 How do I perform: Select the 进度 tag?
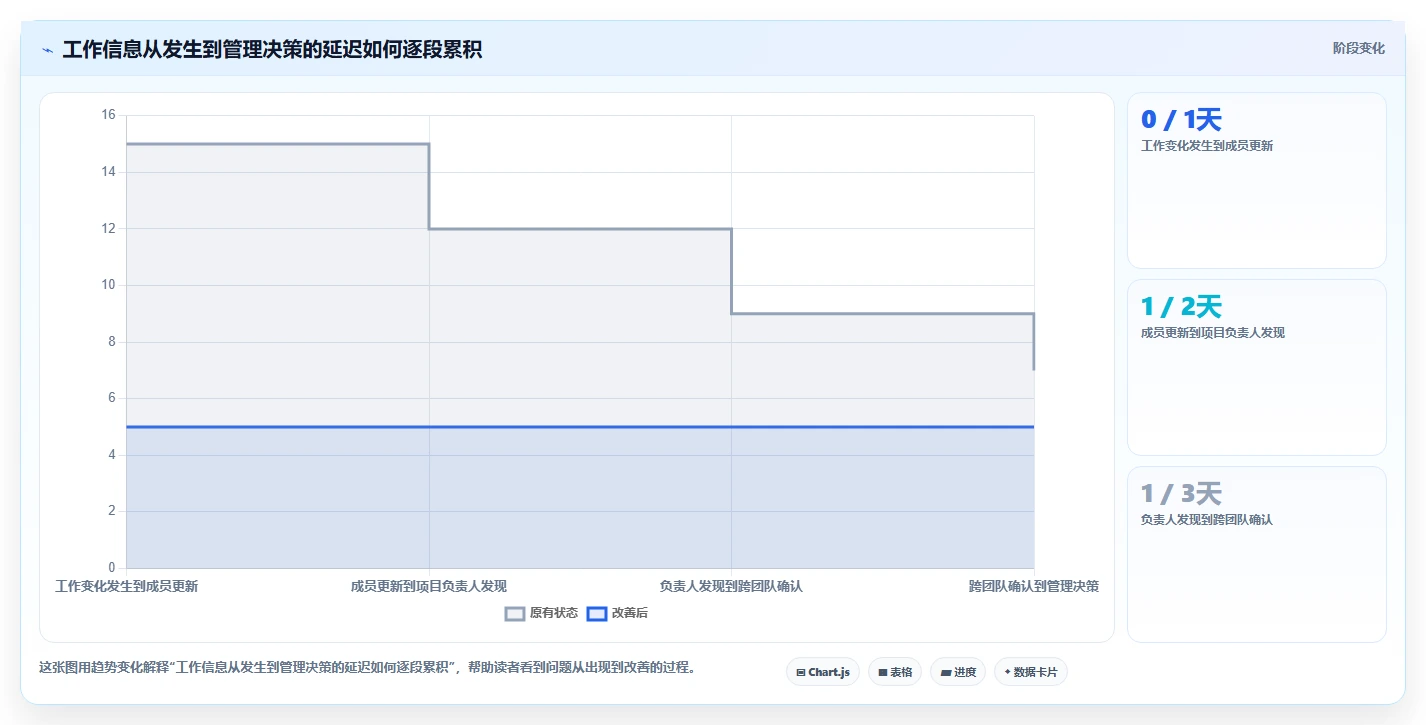pos(958,672)
